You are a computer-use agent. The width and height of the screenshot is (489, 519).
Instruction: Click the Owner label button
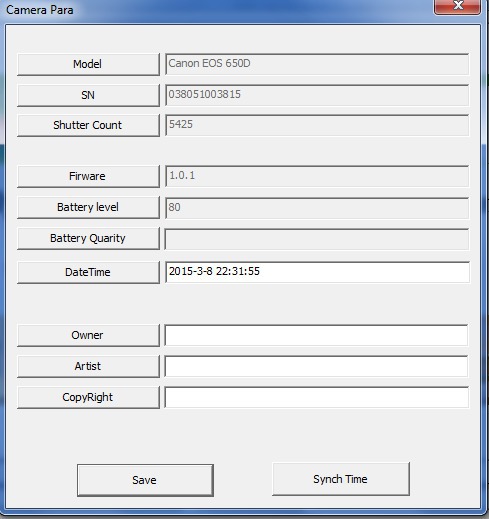(88, 335)
